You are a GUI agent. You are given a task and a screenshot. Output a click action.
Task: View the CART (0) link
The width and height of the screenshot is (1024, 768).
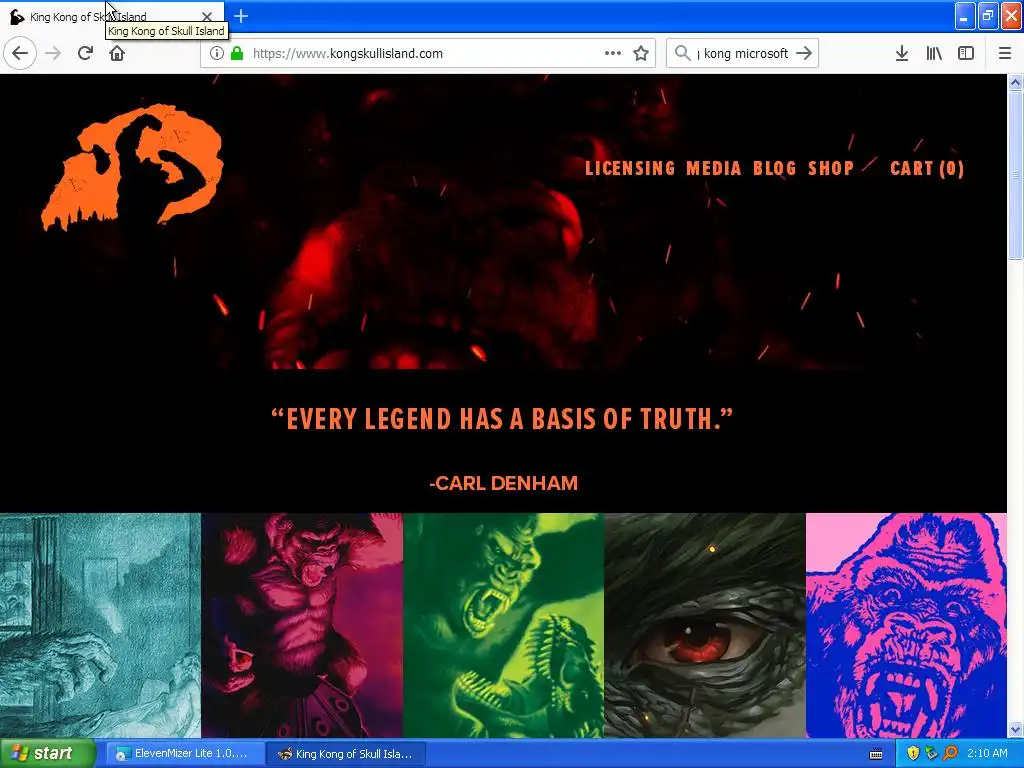tap(927, 168)
